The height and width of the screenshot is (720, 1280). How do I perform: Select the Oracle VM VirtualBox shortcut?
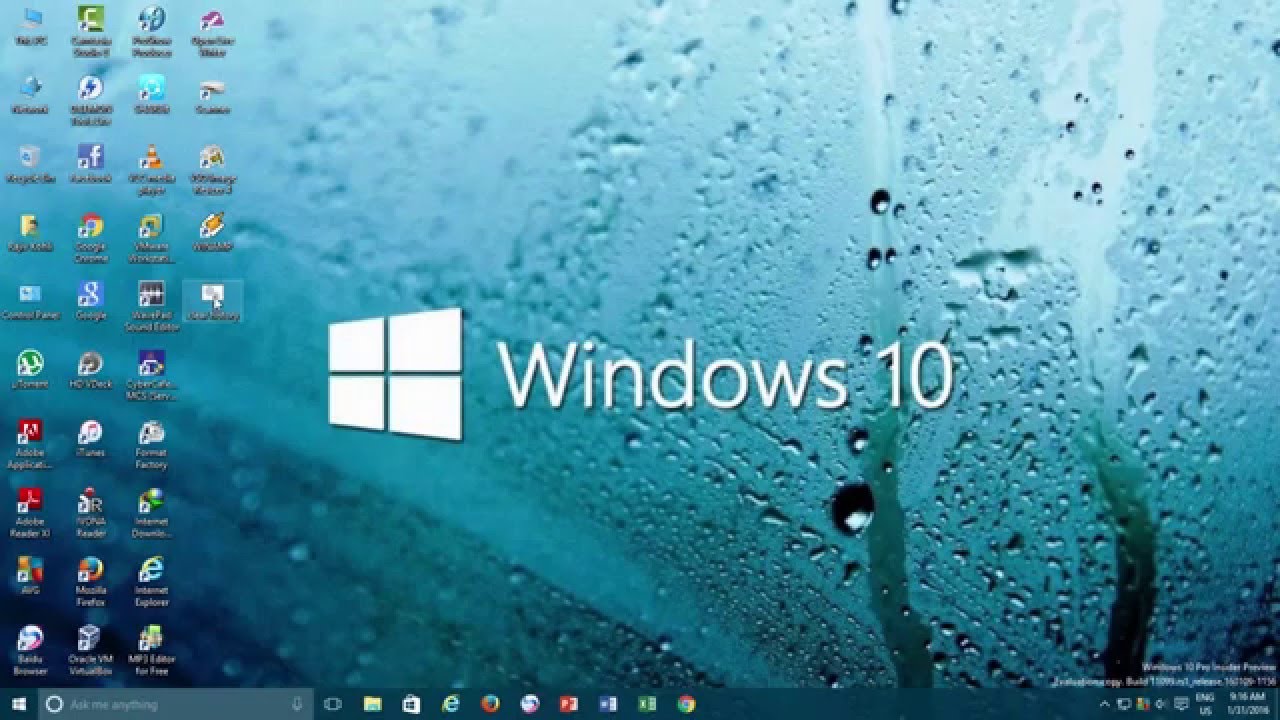pyautogui.click(x=90, y=650)
